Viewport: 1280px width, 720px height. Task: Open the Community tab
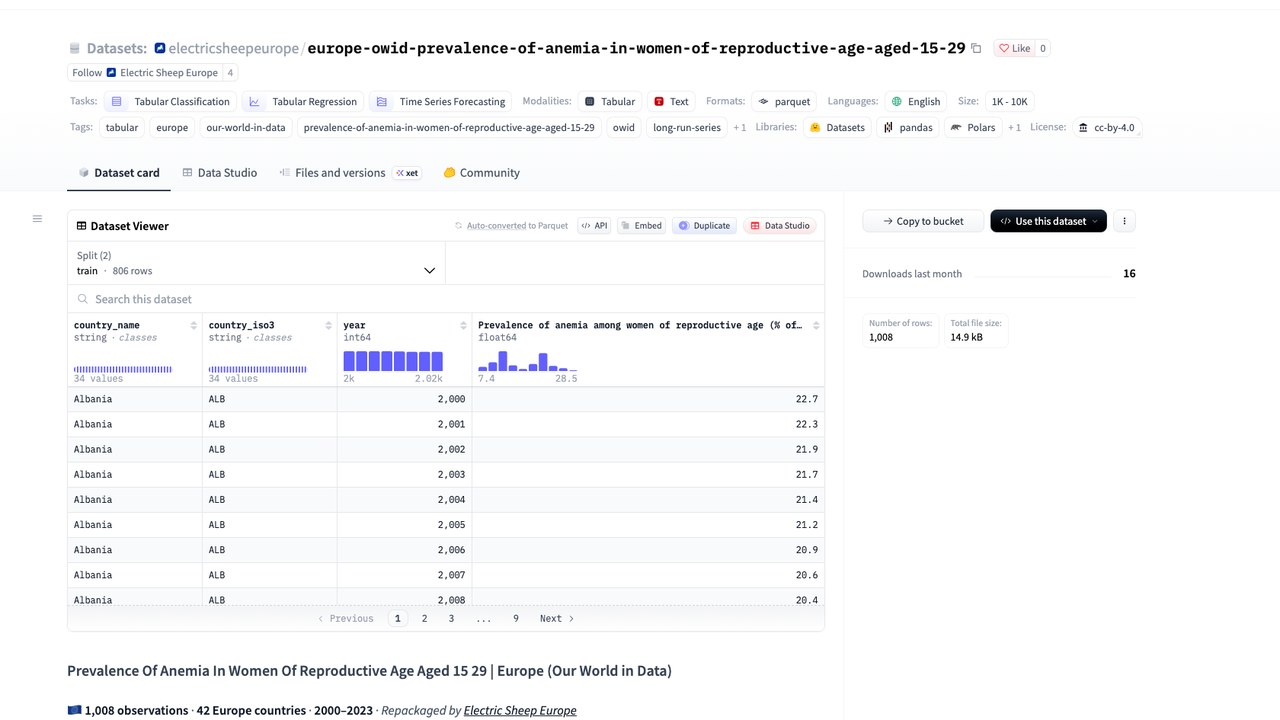pyautogui.click(x=481, y=173)
